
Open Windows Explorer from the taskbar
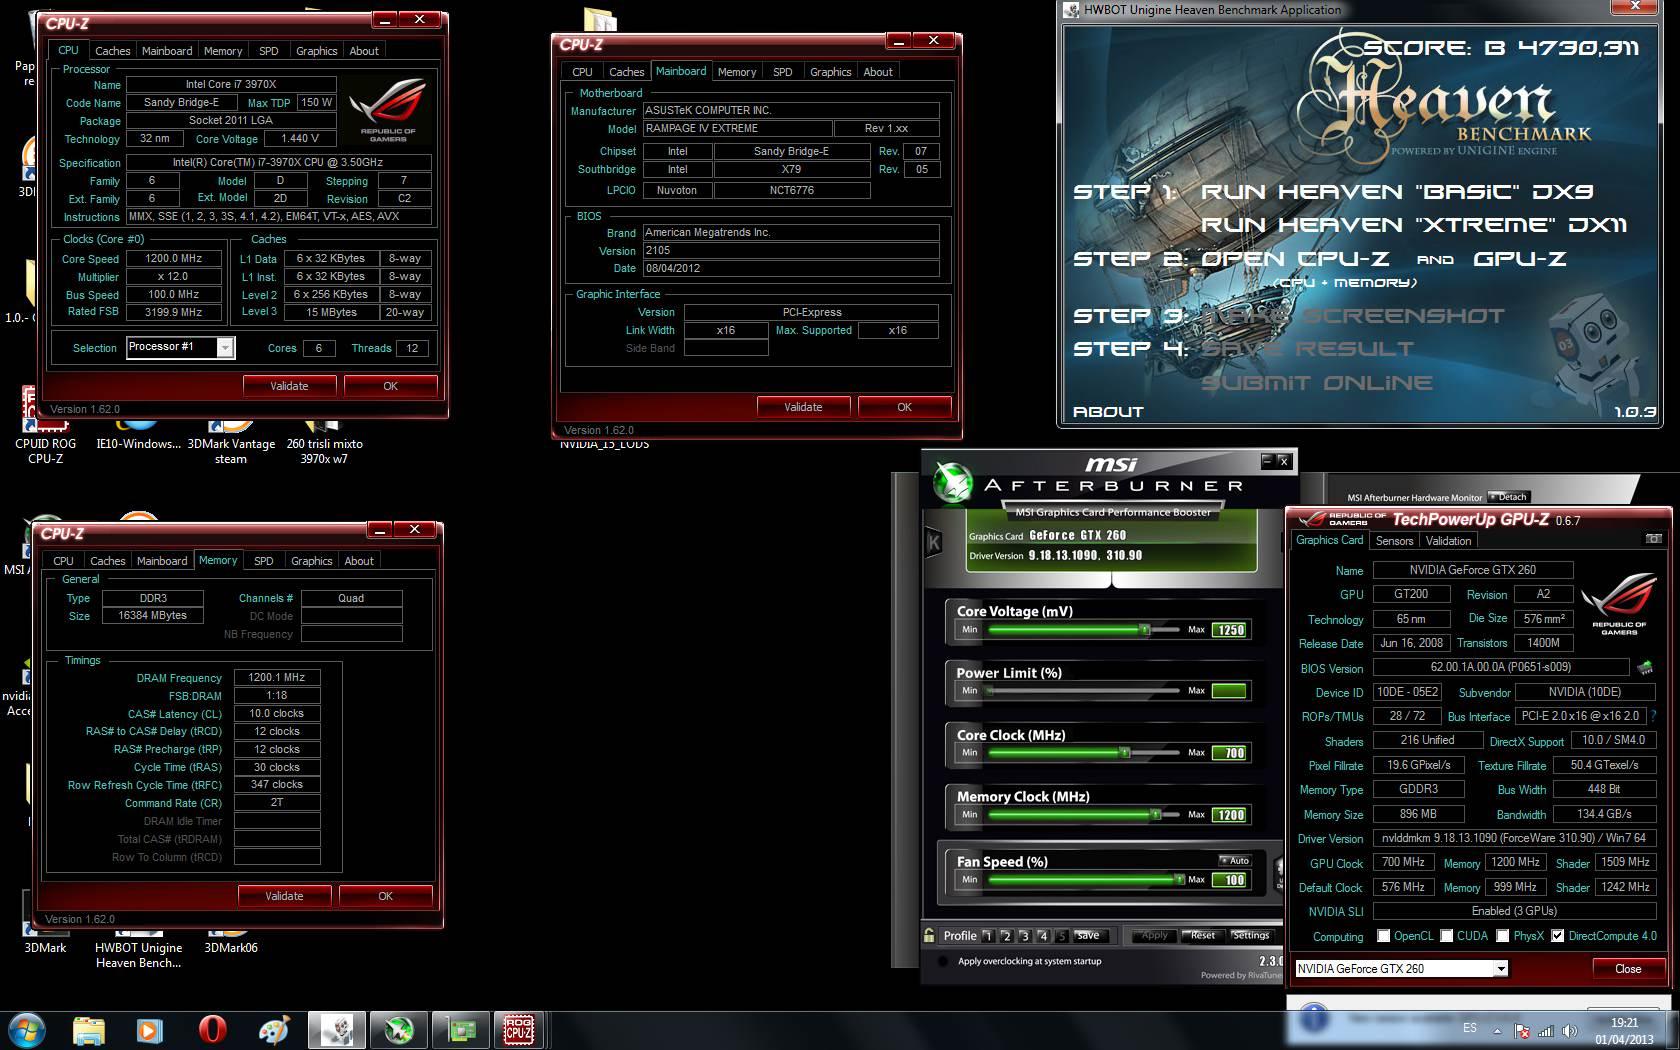tap(89, 1030)
